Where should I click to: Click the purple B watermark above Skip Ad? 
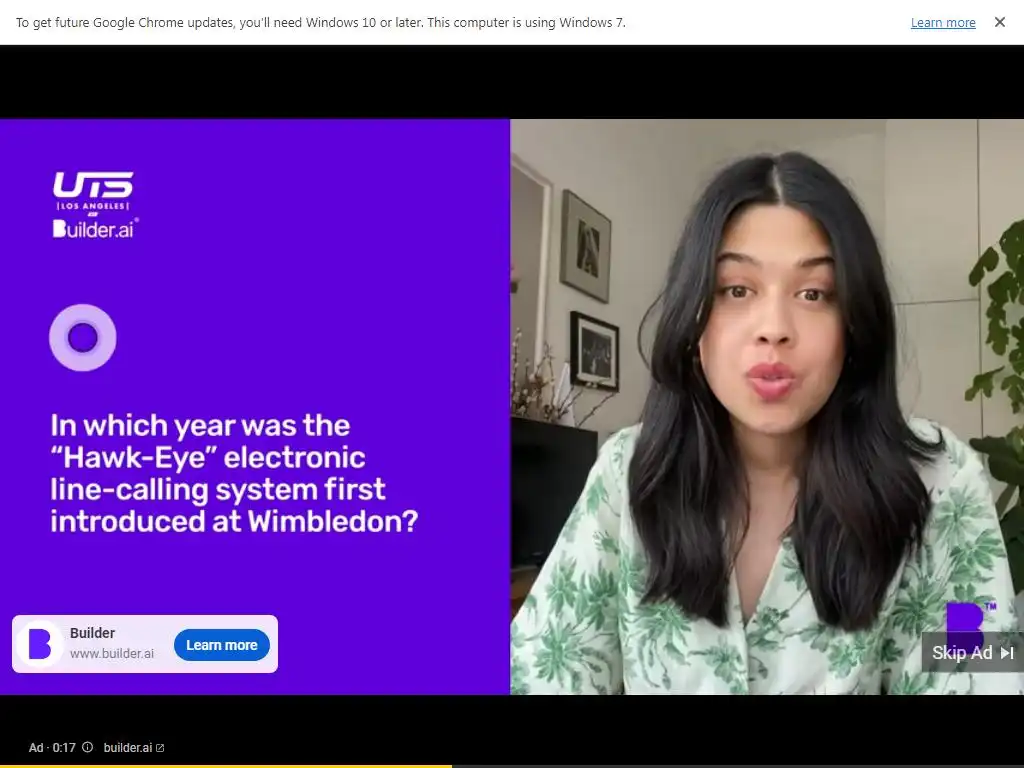tap(968, 618)
